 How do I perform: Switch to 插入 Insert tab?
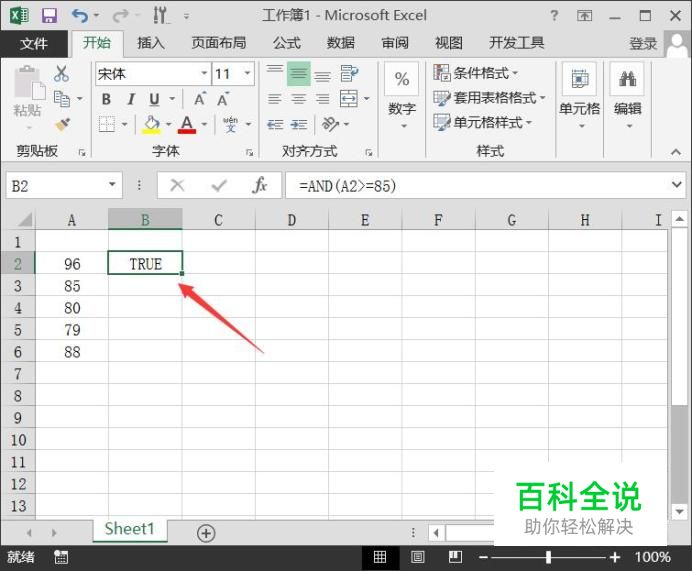click(x=150, y=43)
